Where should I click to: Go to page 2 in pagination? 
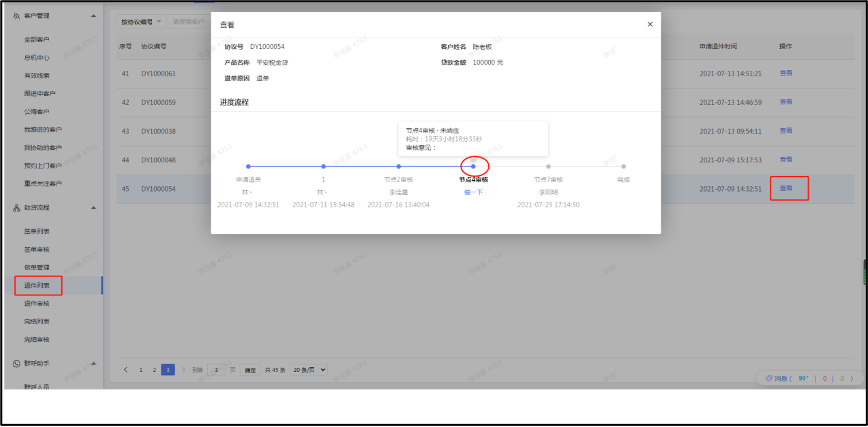(x=154, y=369)
